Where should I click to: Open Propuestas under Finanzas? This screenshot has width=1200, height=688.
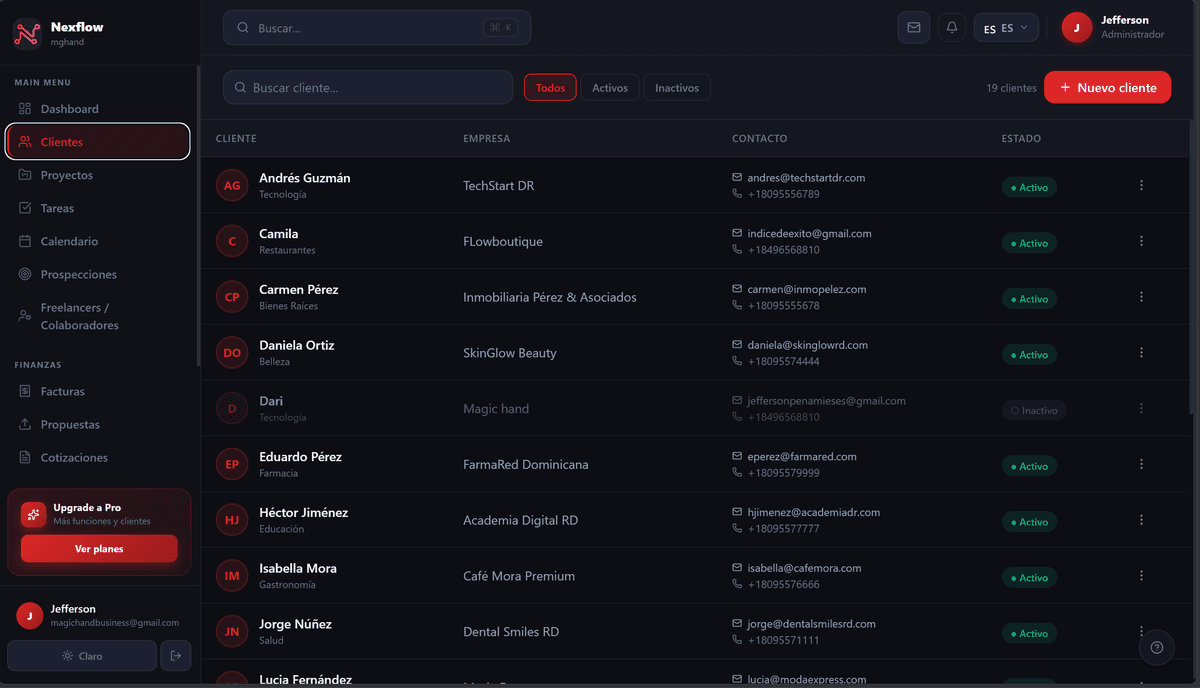pyautogui.click(x=99, y=424)
